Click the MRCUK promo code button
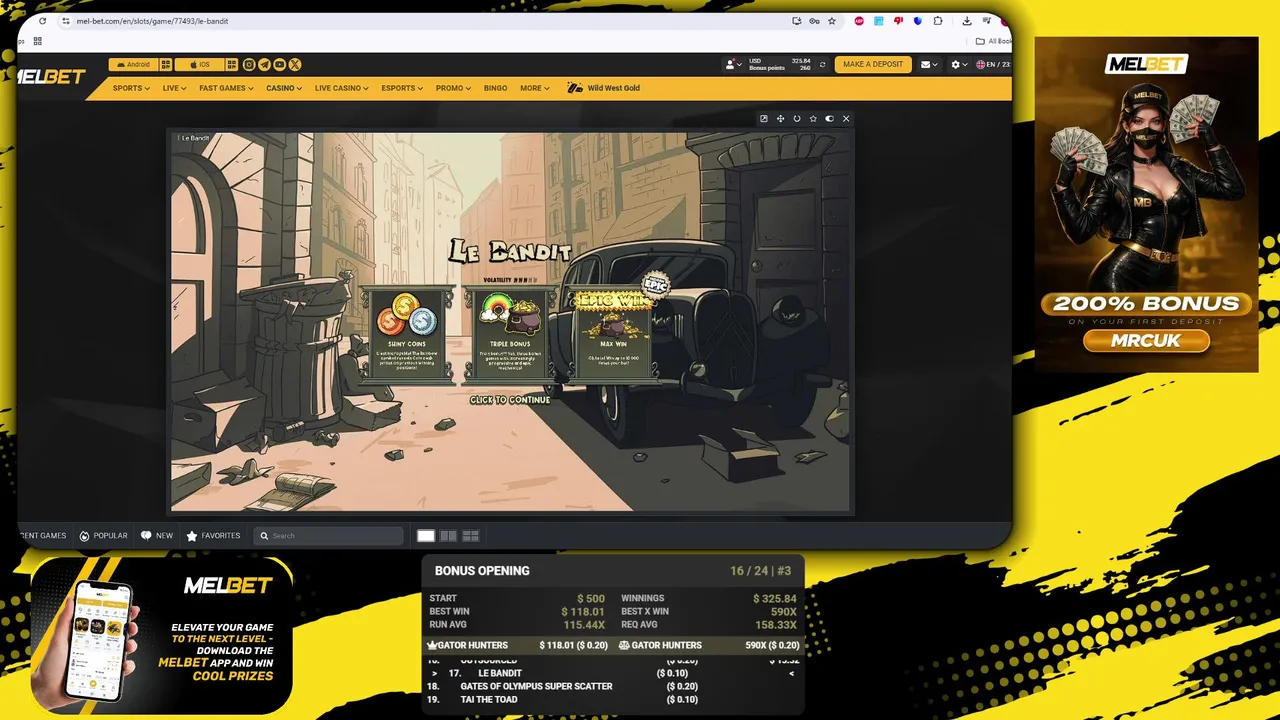 point(1146,341)
